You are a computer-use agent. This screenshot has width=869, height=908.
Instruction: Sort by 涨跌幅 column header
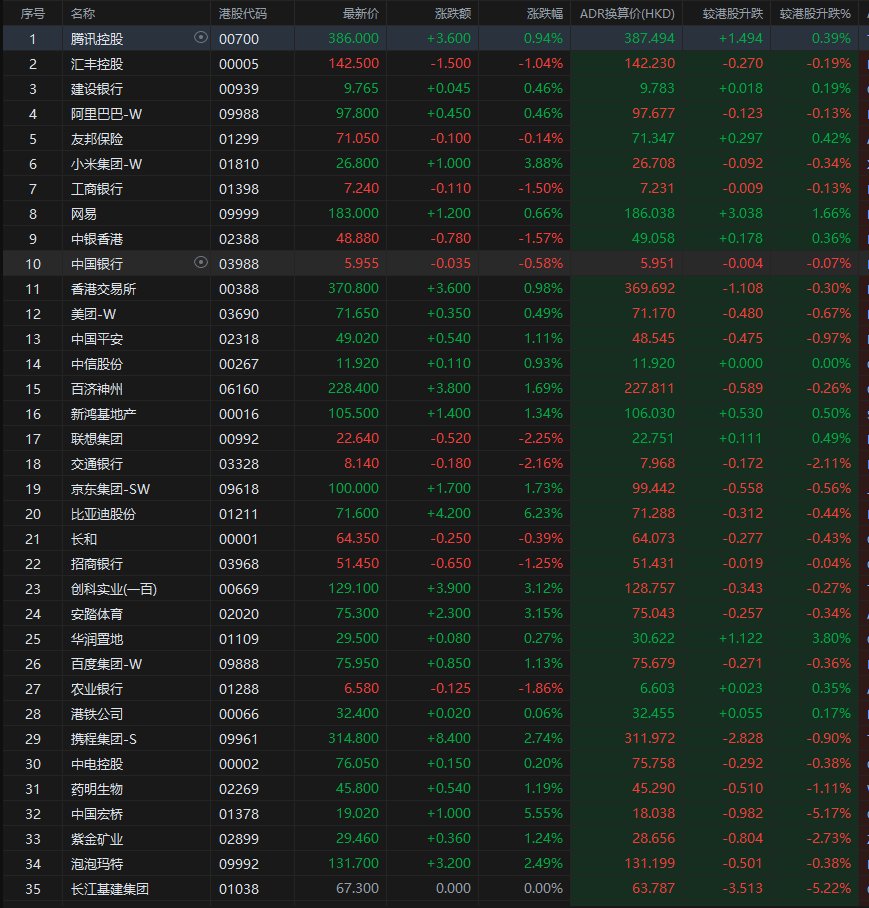coord(544,13)
